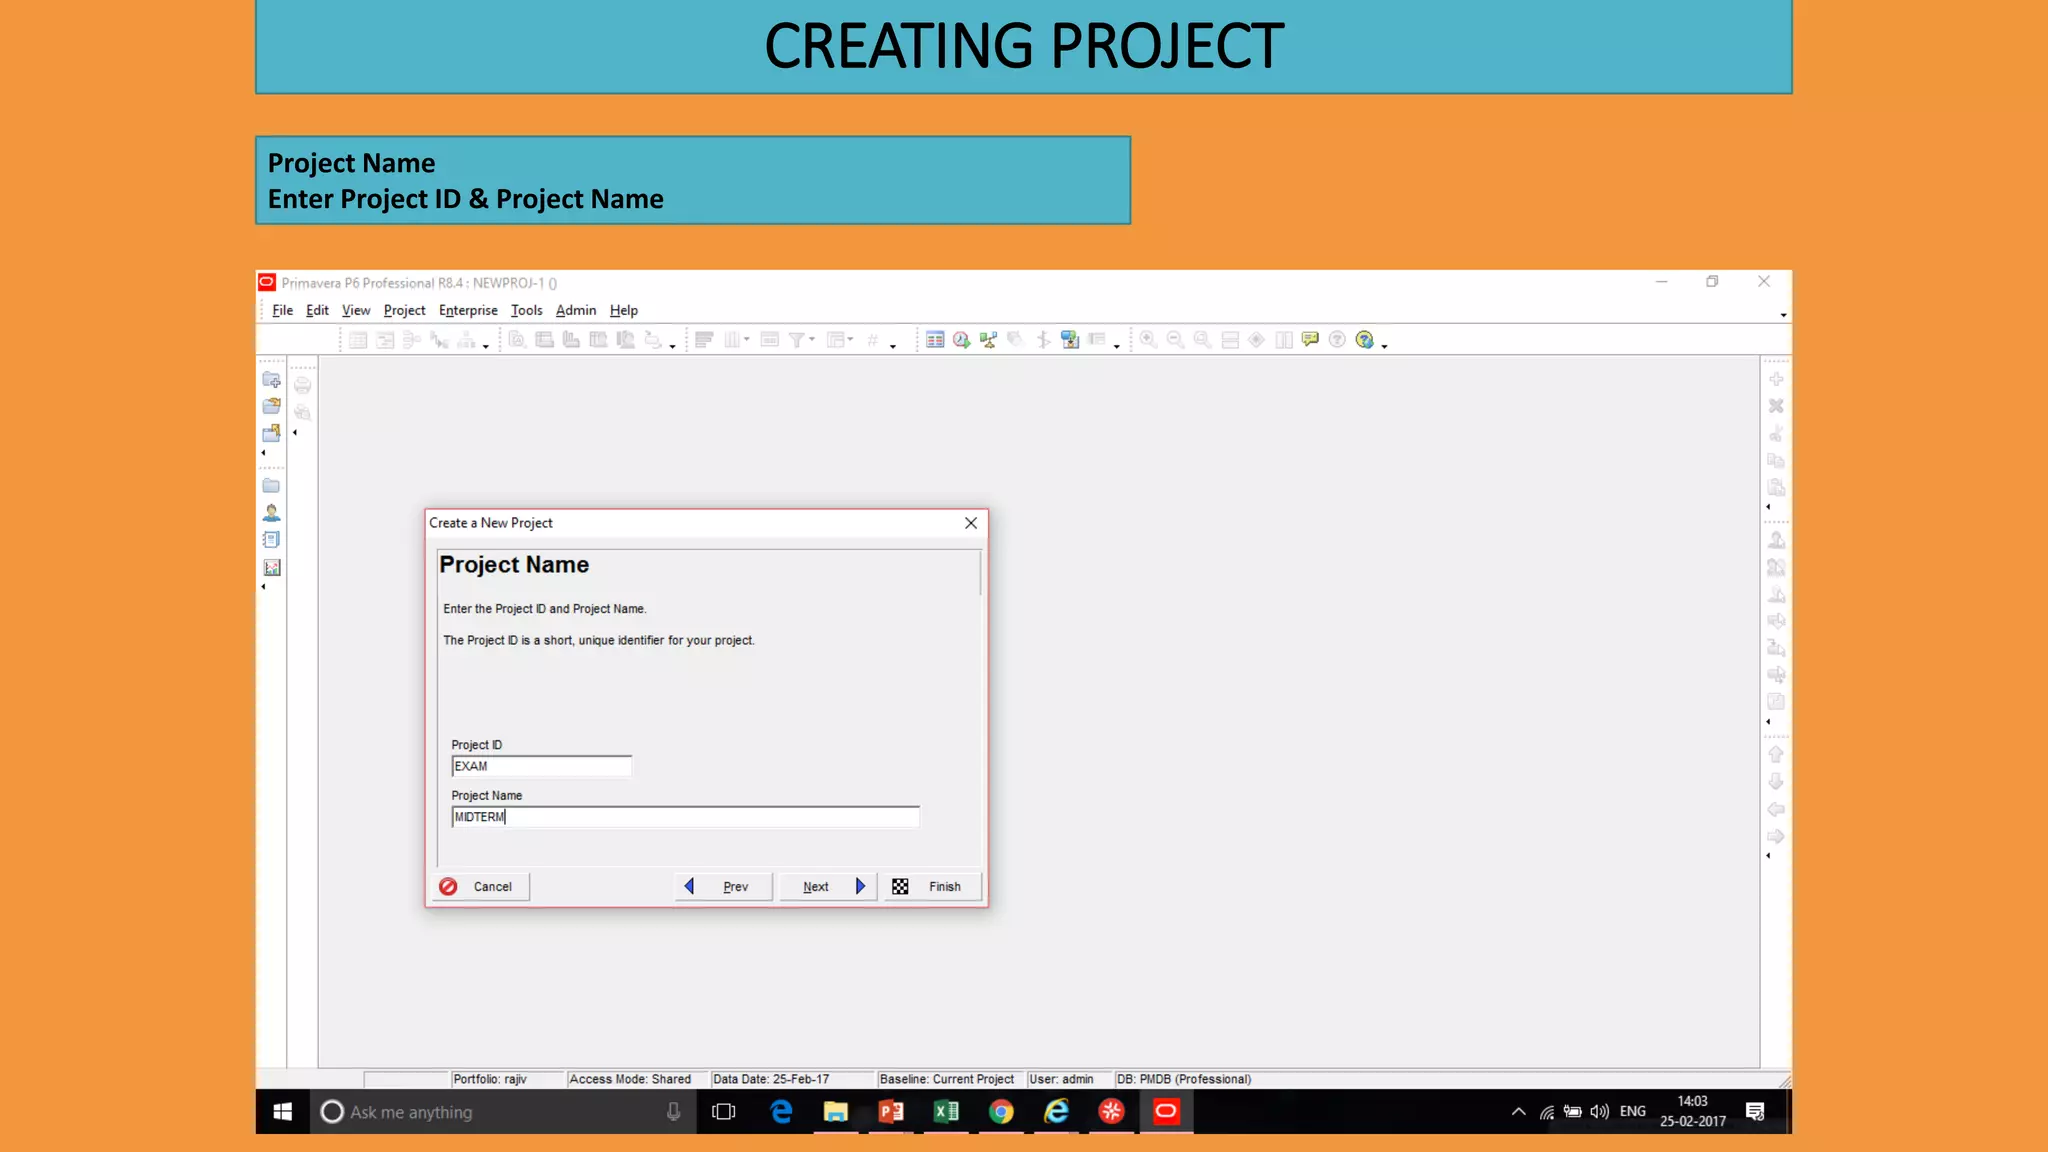Click the Project Name text field
The width and height of the screenshot is (2048, 1152).
pos(685,817)
